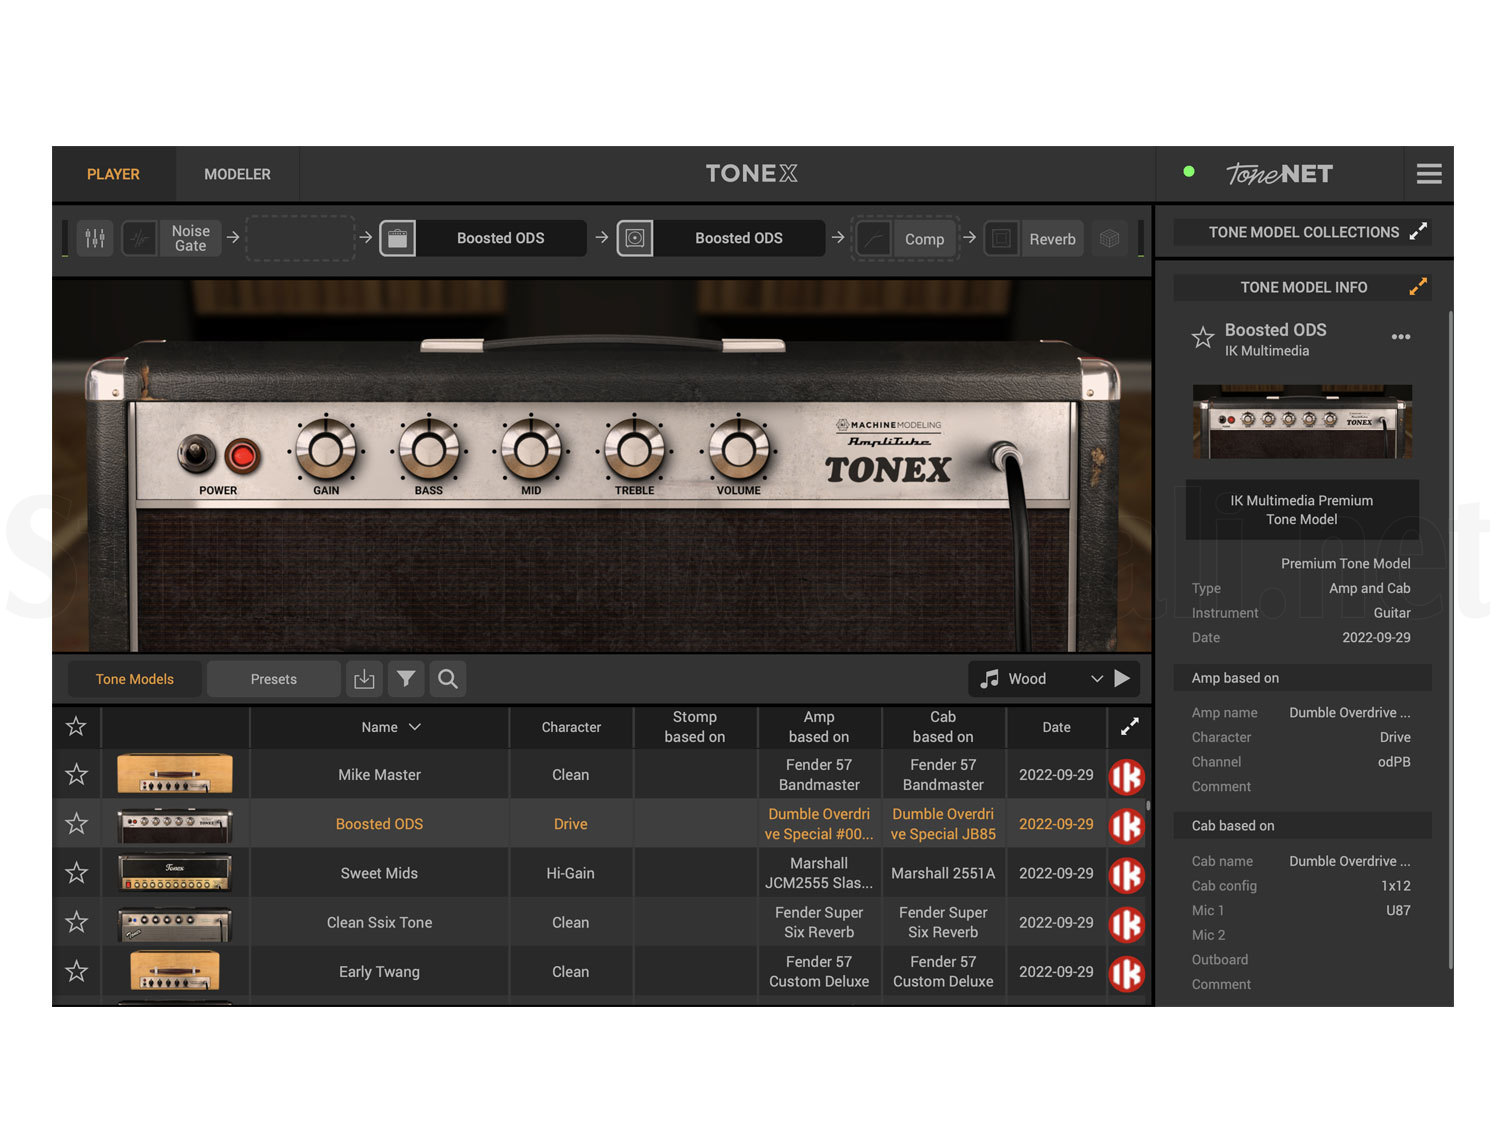Screen dimensions: 1500x1125
Task: Click the amp icon on Boosted ODS block
Action: [x=398, y=238]
